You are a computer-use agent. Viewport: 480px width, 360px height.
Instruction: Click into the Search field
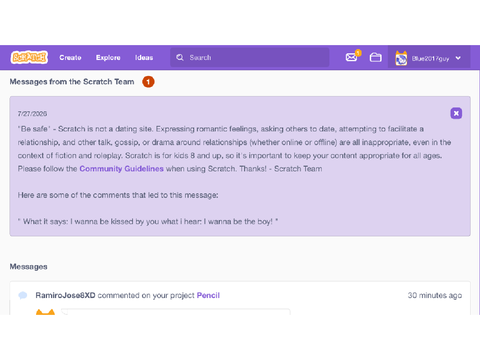tap(250, 57)
